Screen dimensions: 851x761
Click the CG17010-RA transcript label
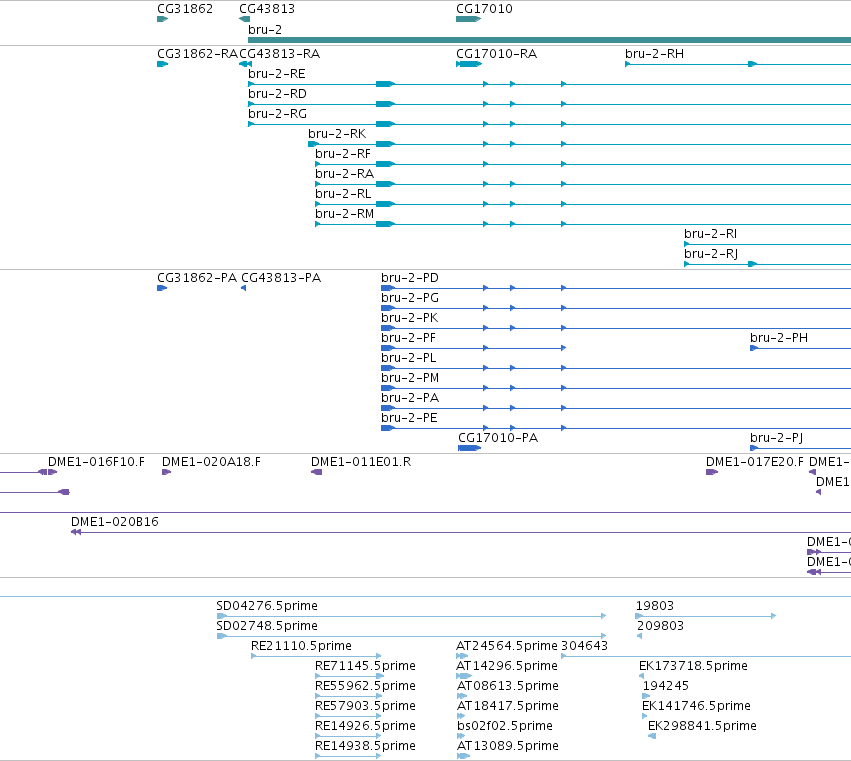497,54
